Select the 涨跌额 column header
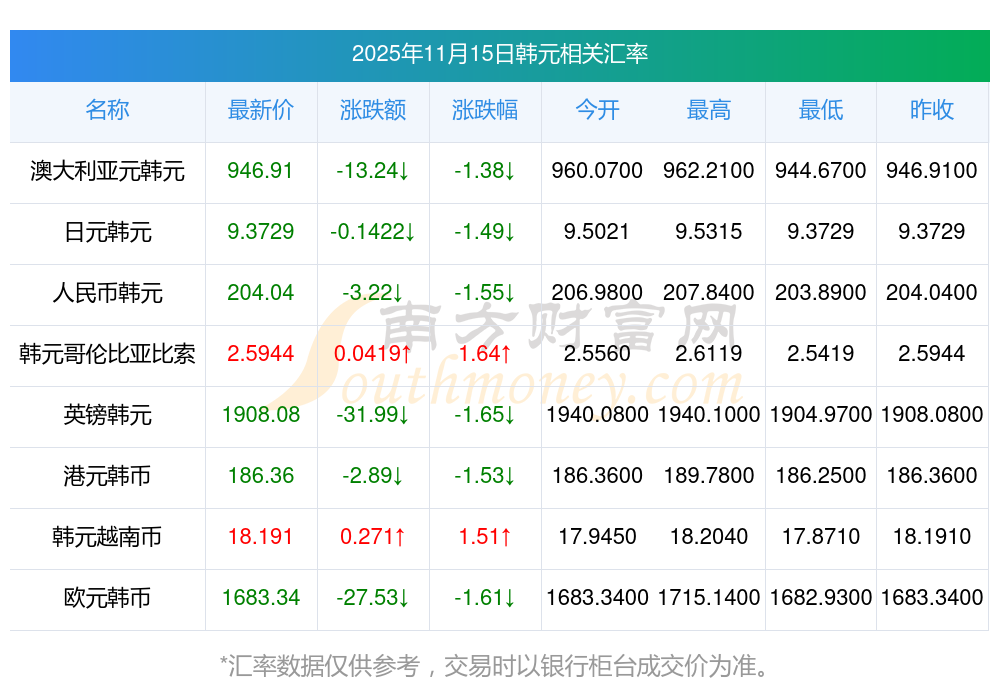This screenshot has width=1000, height=697. 373,110
